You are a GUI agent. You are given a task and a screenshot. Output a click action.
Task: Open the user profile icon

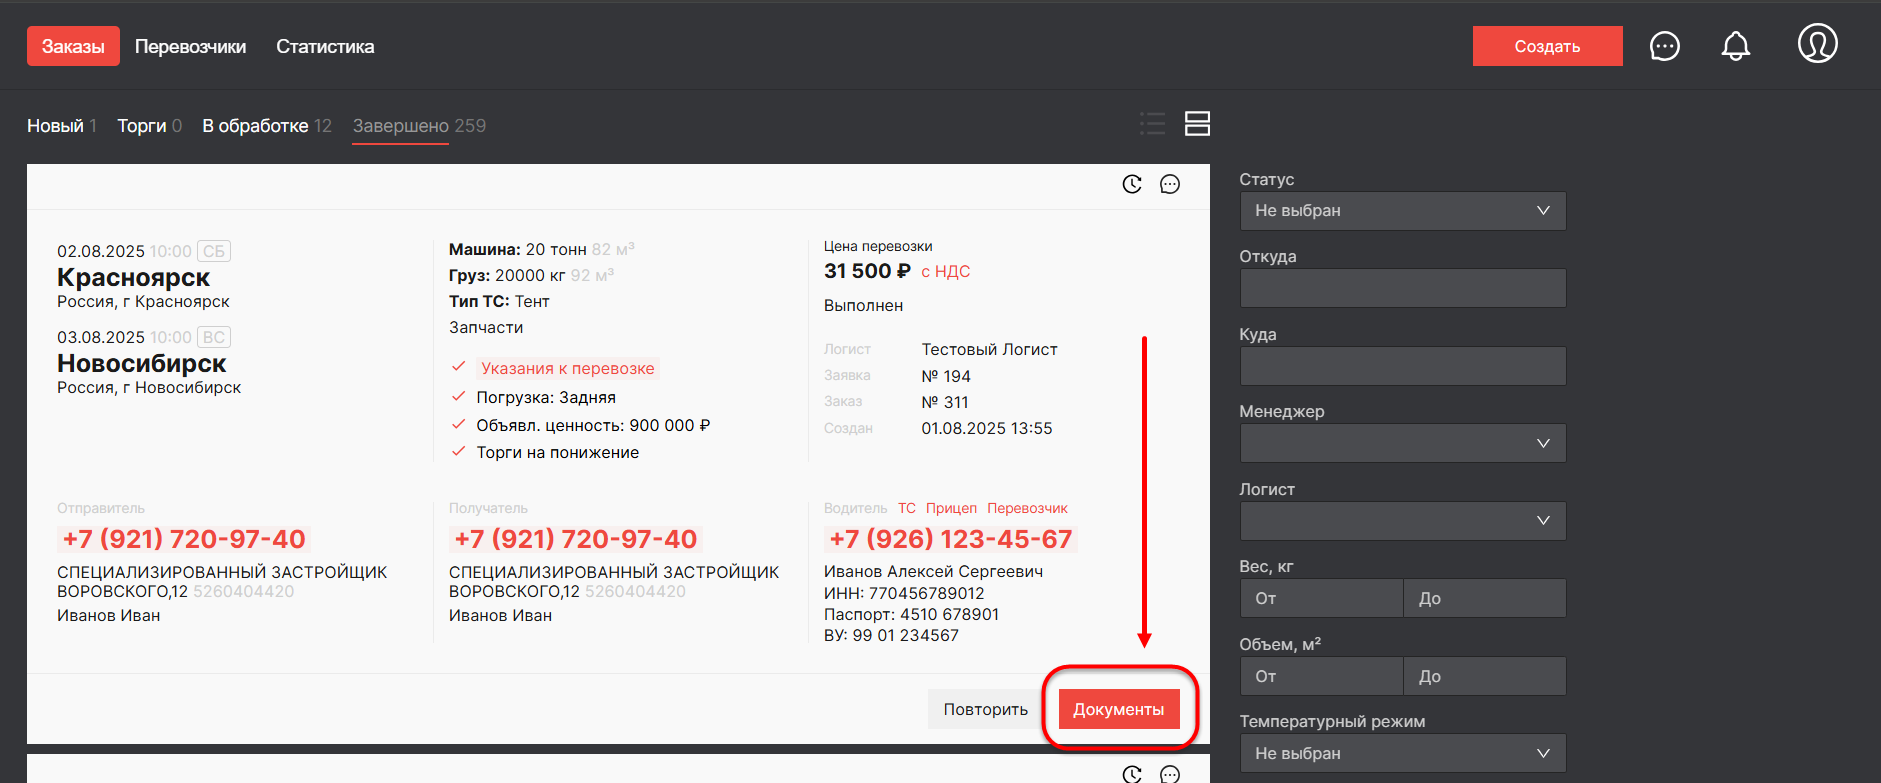point(1817,43)
